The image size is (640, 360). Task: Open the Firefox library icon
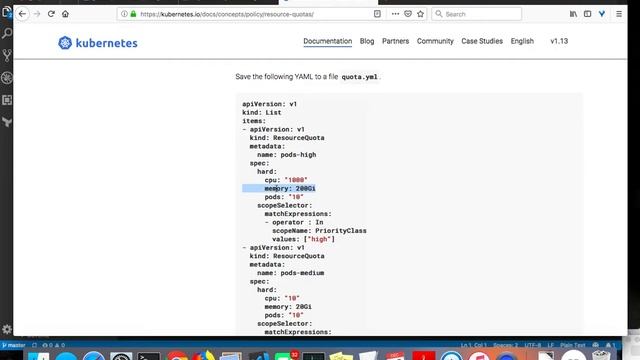coord(573,14)
